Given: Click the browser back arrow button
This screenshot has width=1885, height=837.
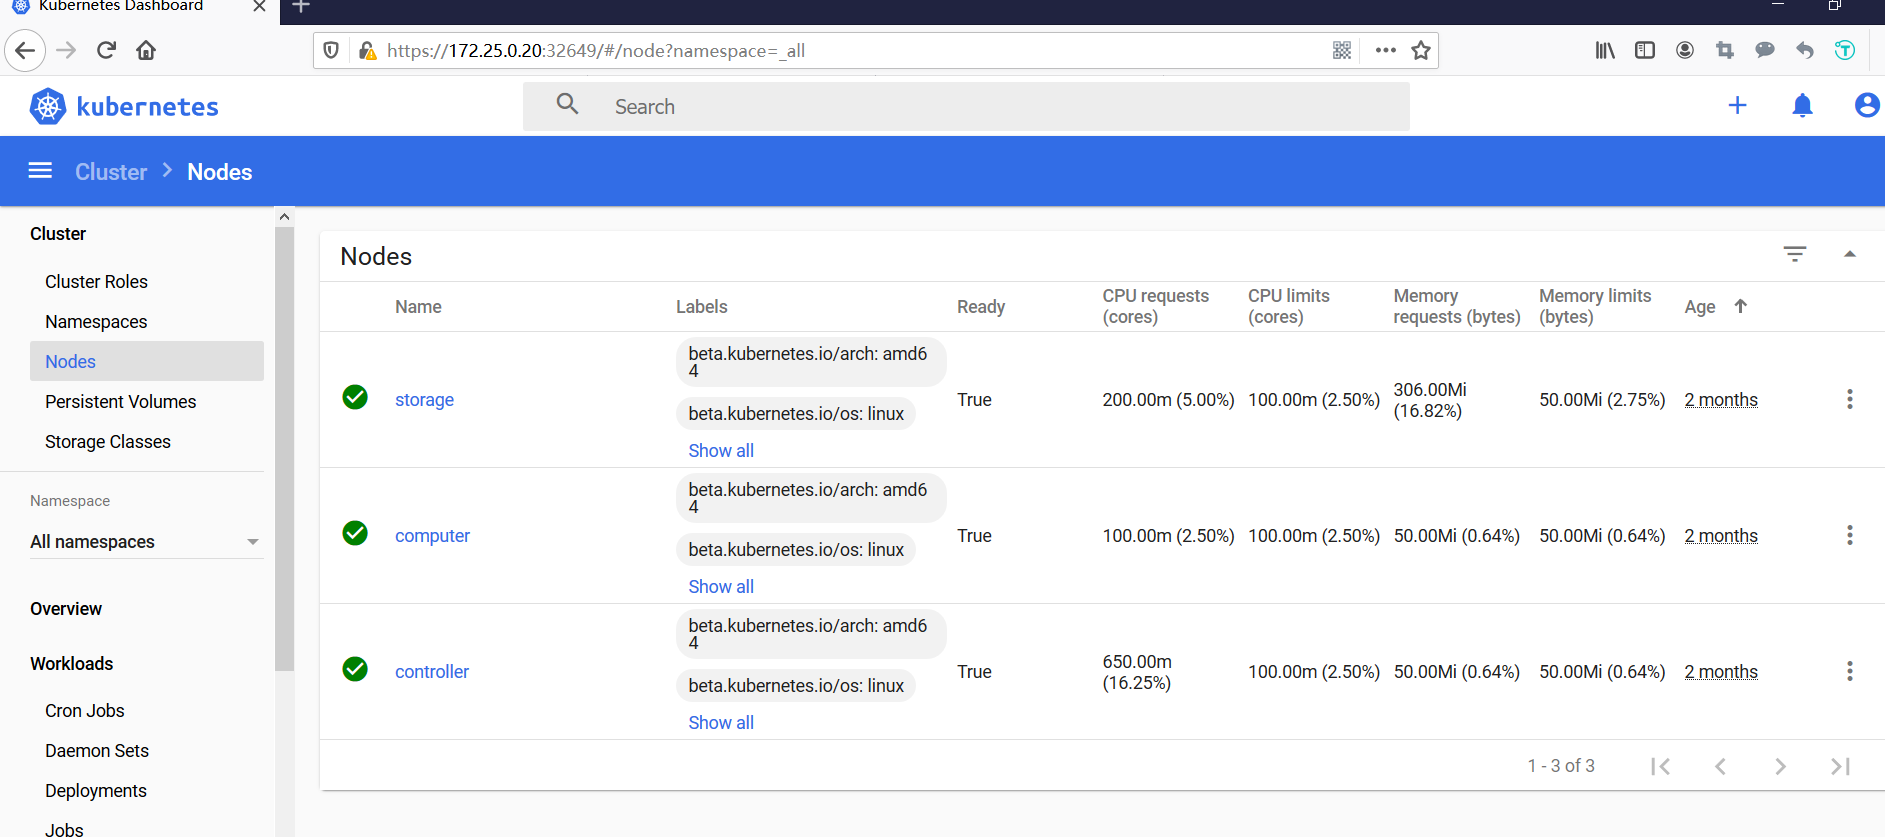Looking at the screenshot, I should [x=25, y=50].
